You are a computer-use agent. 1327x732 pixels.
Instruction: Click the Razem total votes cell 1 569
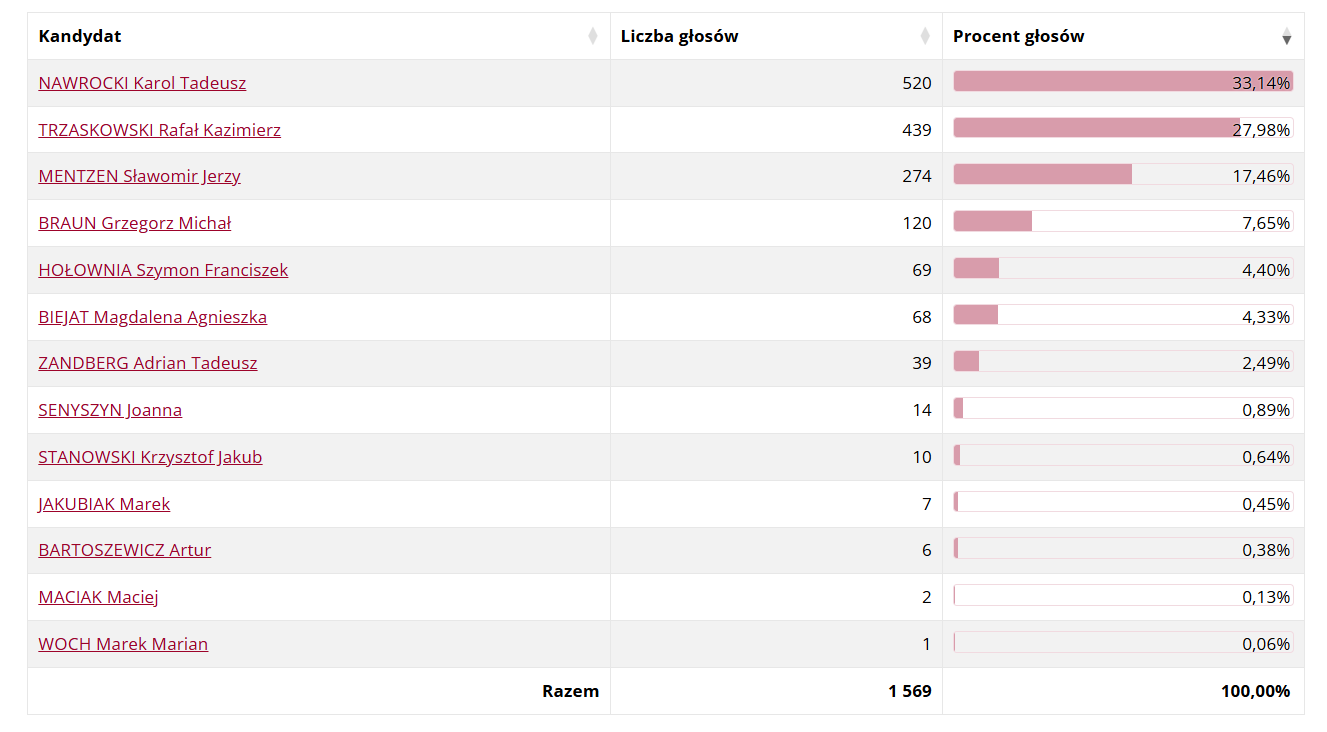point(909,691)
